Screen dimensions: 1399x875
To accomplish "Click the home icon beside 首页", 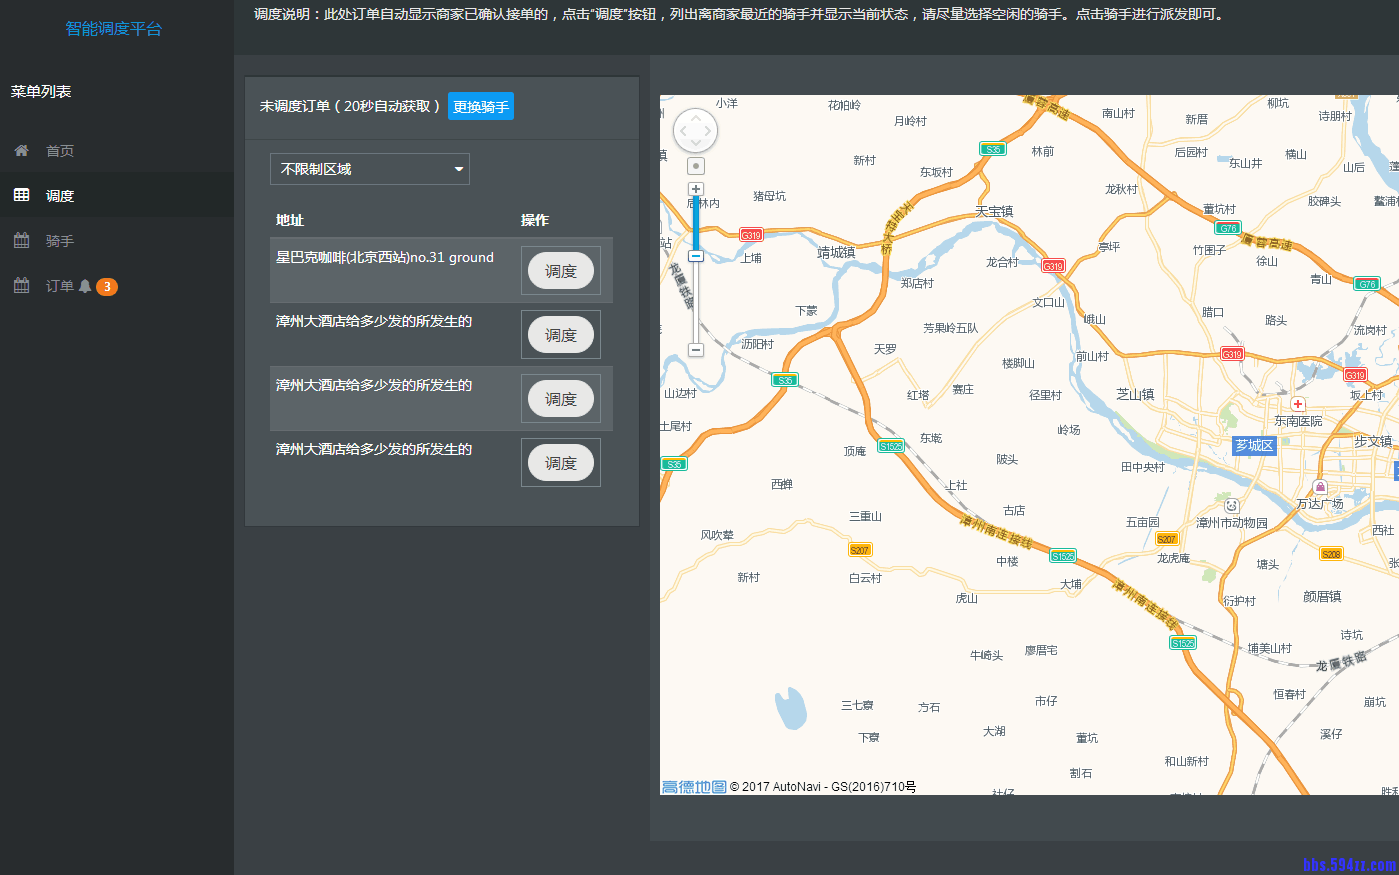I will point(21,151).
